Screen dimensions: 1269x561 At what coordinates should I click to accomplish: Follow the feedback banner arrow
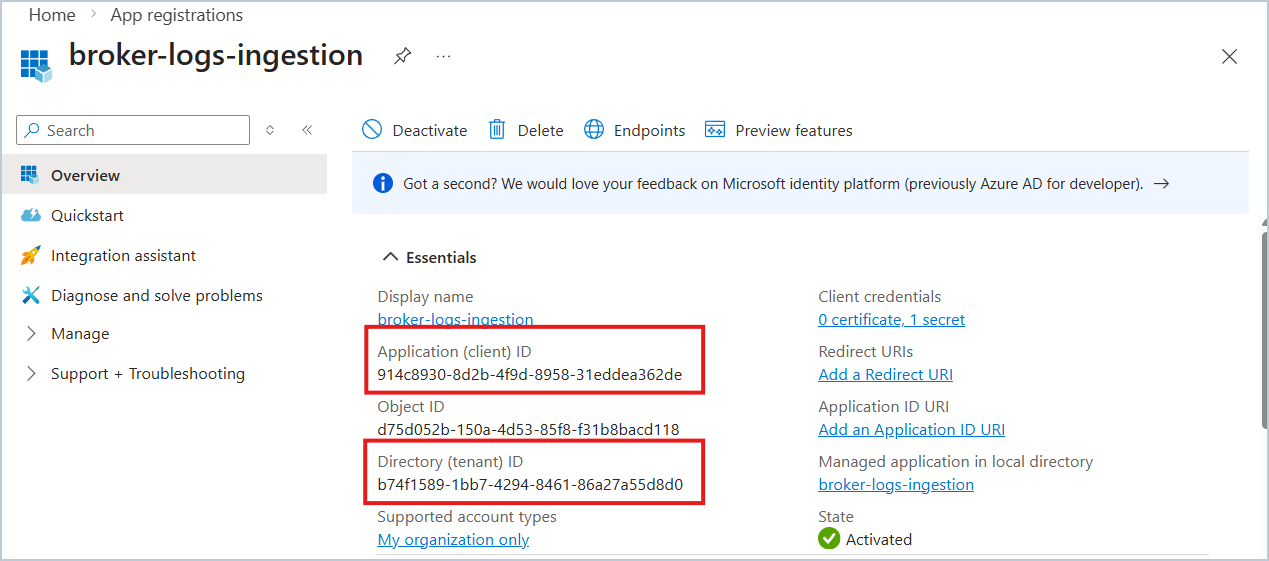coord(1161,184)
